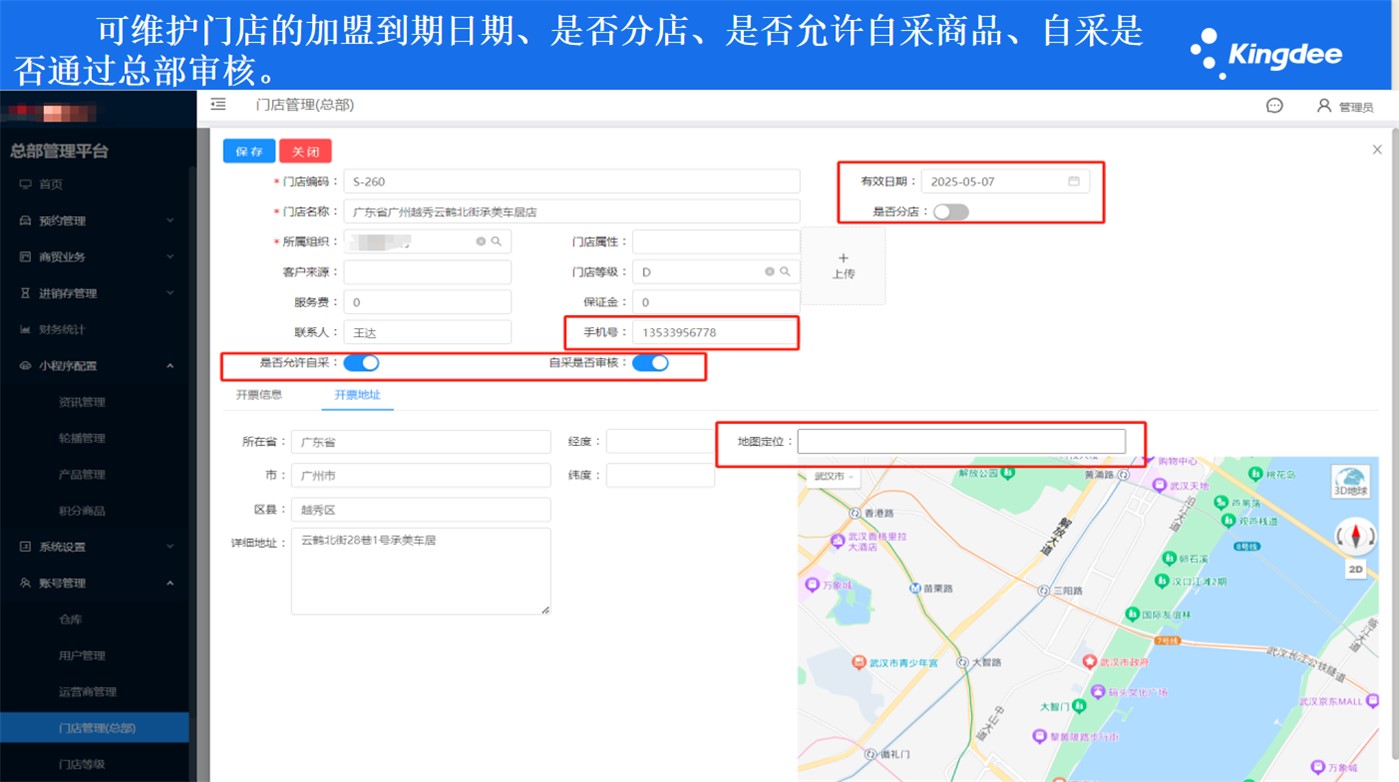Screen dimensions: 1399x782
Task: Switch to the 开票信息 tab
Action: tap(259, 395)
